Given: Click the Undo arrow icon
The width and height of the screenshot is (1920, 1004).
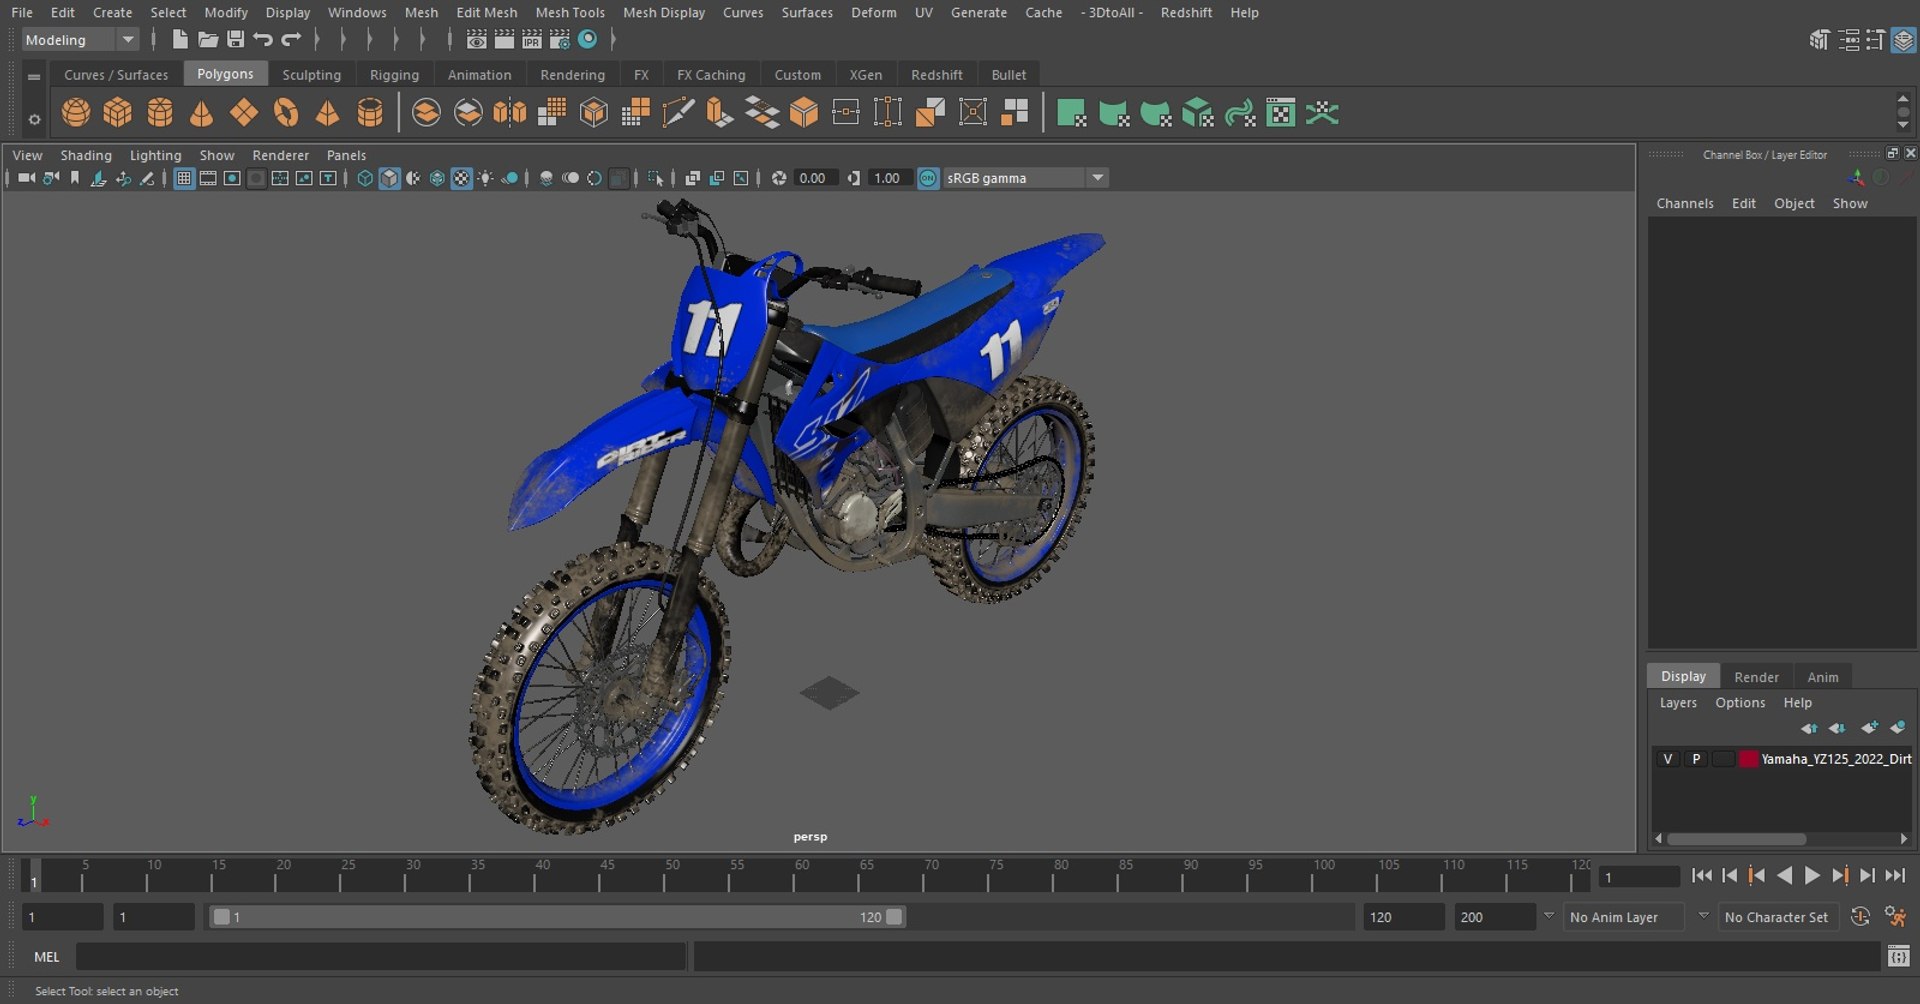Looking at the screenshot, I should click(x=263, y=39).
